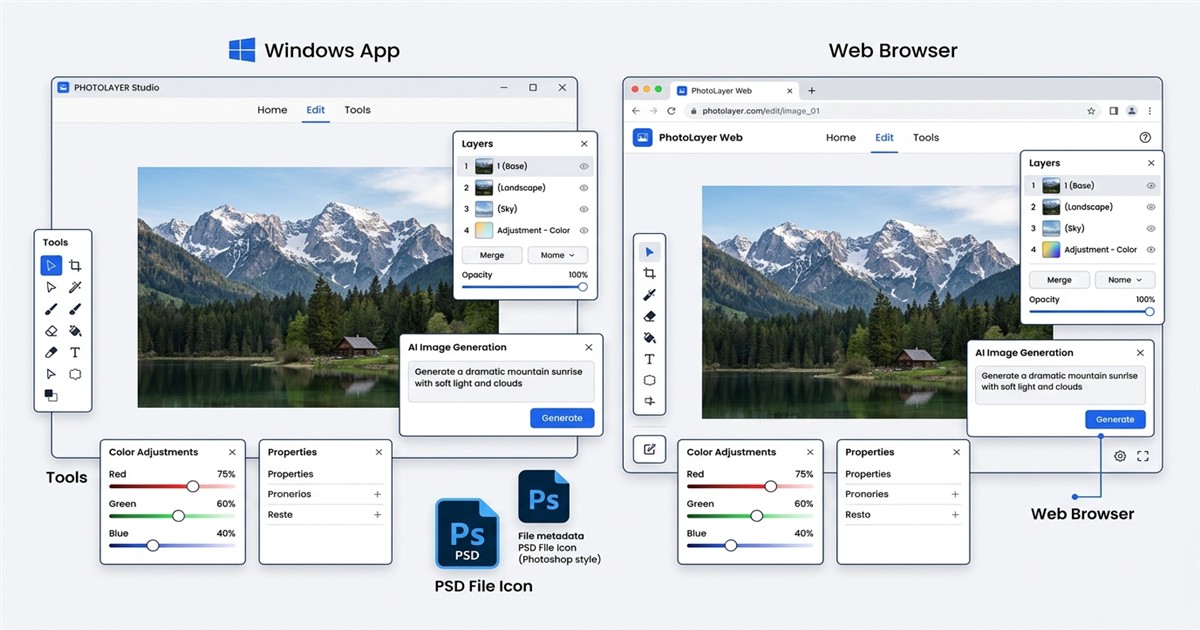Screen dimensions: 1200x630
Task: Switch to Tools tab in PHOTOLAYER Studio
Action: tap(358, 110)
